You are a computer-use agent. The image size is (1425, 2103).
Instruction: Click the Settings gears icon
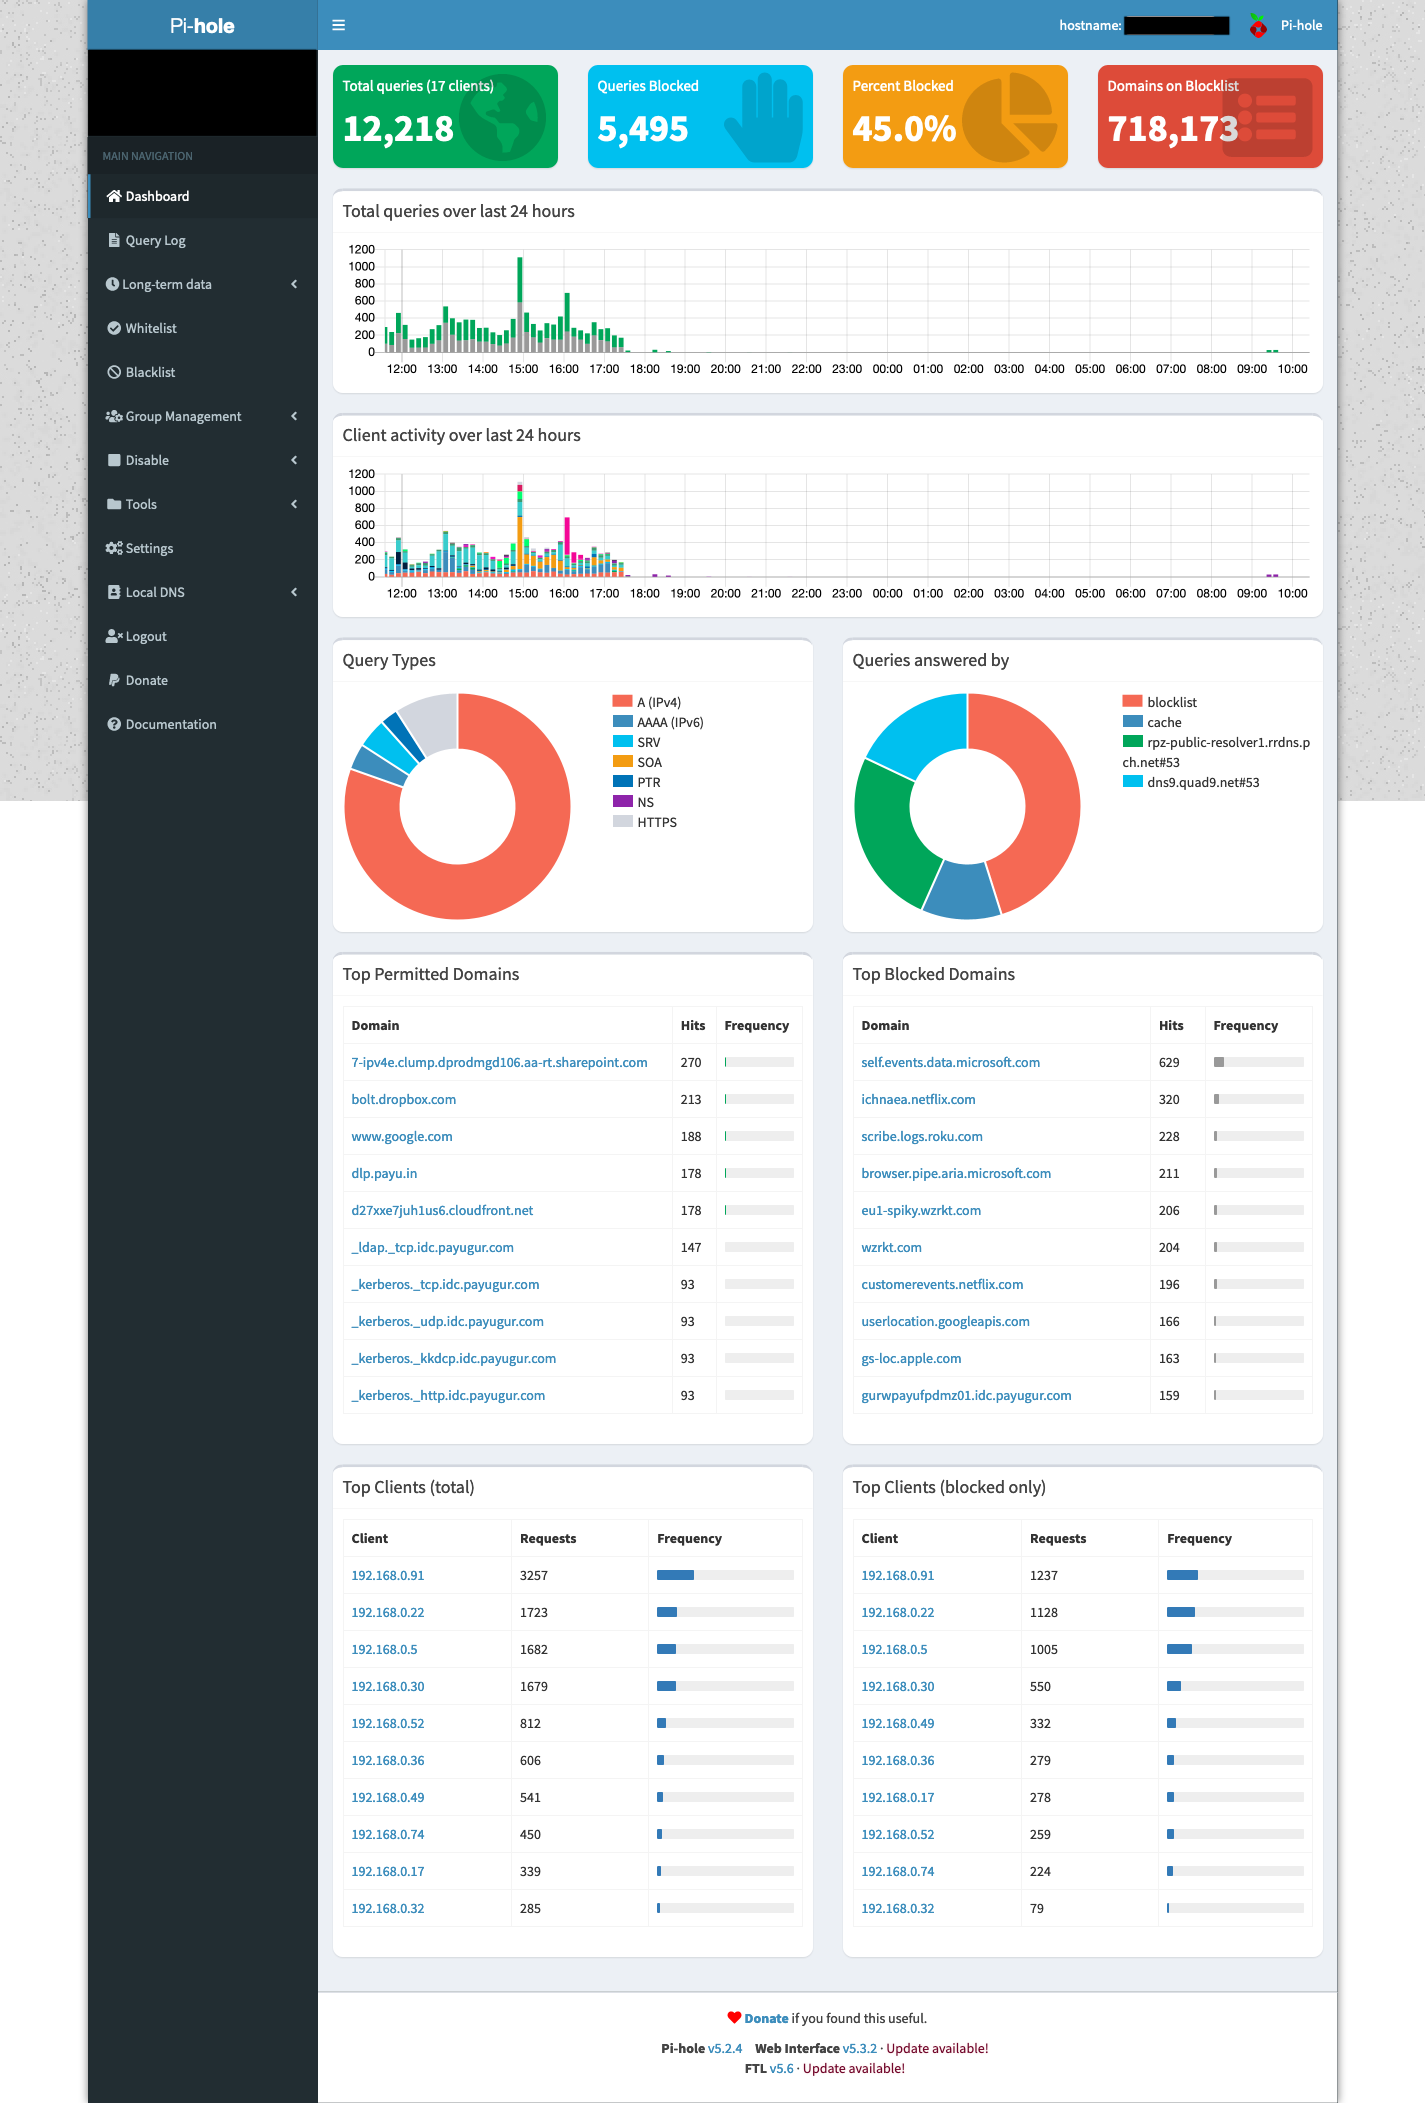114,548
